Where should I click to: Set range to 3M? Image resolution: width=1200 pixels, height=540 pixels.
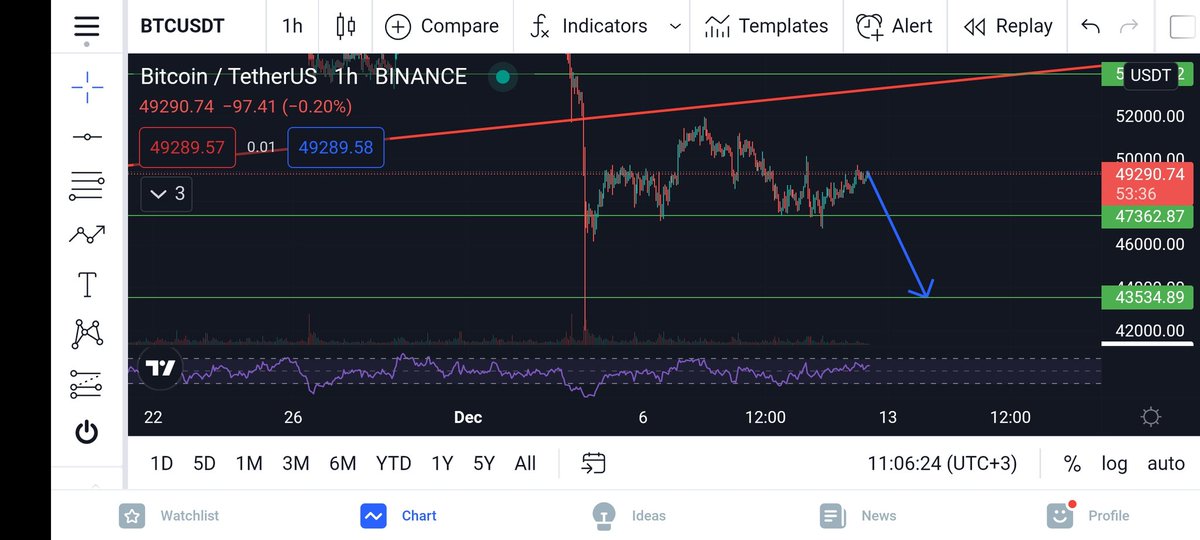point(295,463)
